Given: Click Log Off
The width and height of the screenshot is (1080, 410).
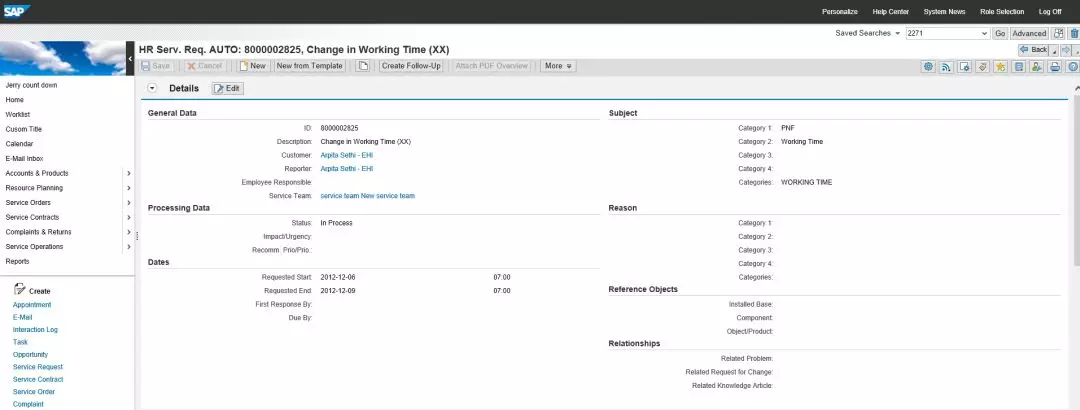Looking at the screenshot, I should point(1050,12).
